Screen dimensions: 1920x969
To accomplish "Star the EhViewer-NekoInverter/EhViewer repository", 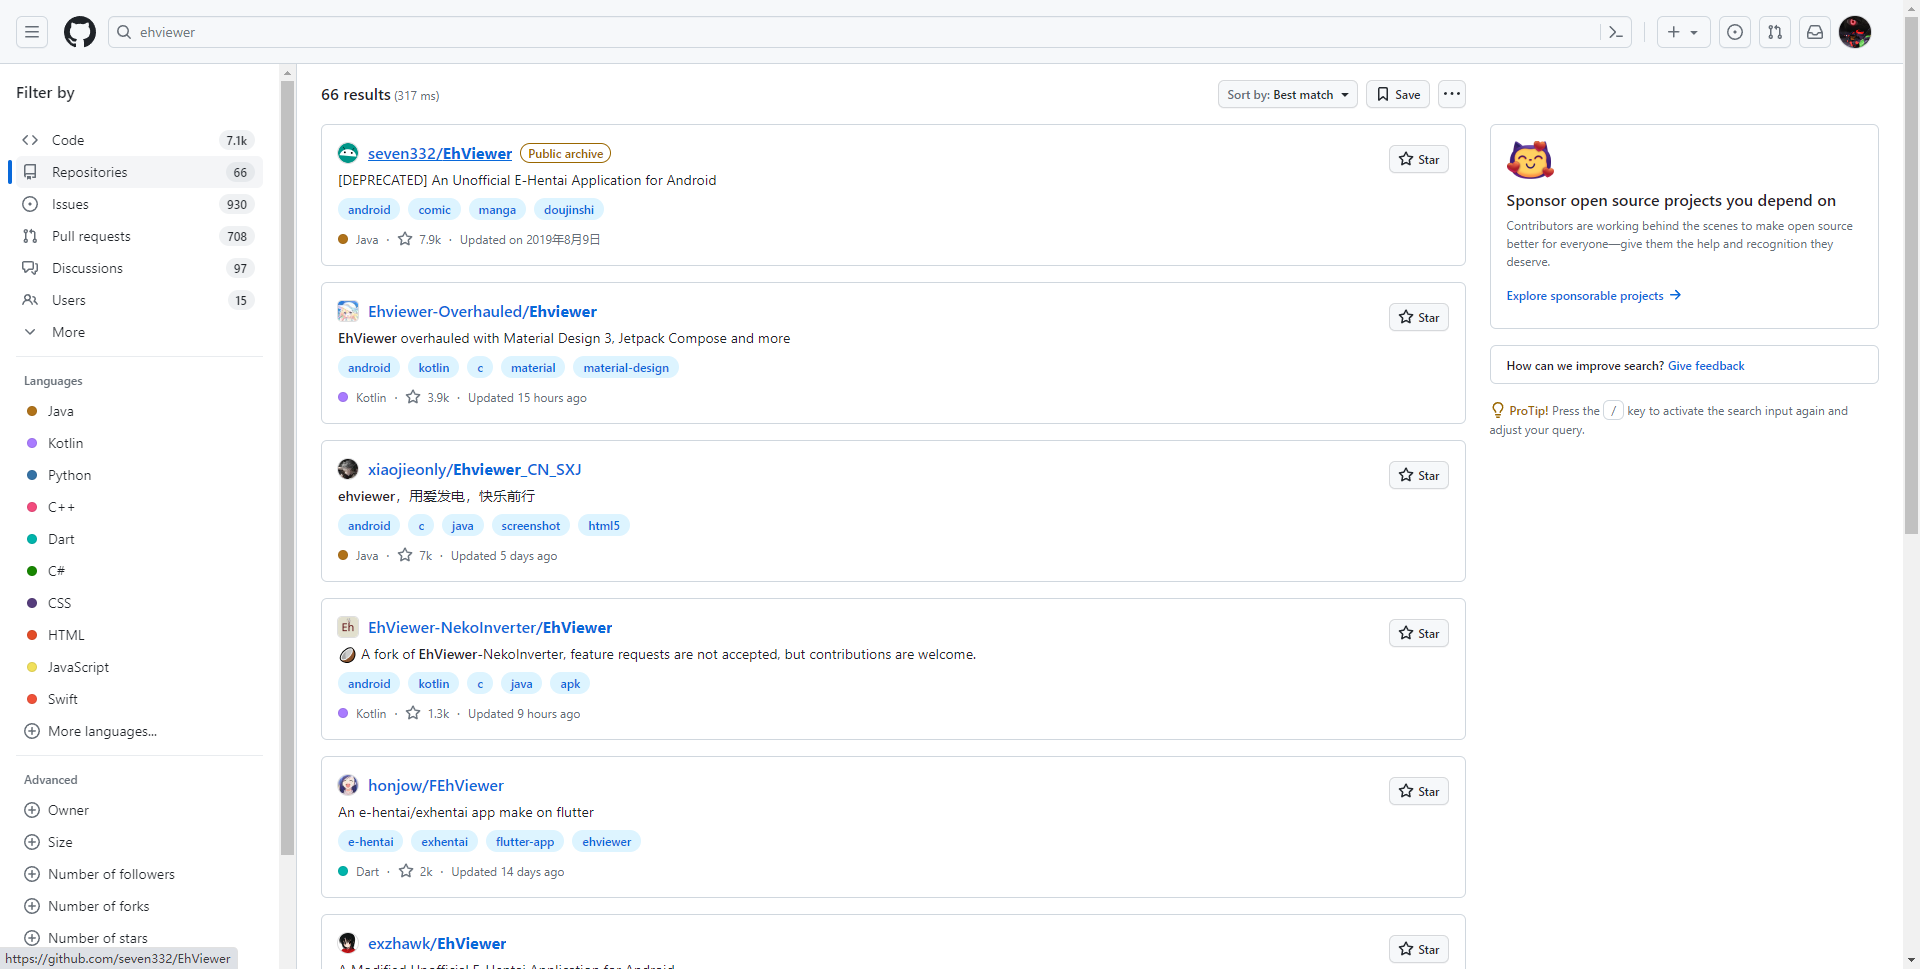I will coord(1418,633).
